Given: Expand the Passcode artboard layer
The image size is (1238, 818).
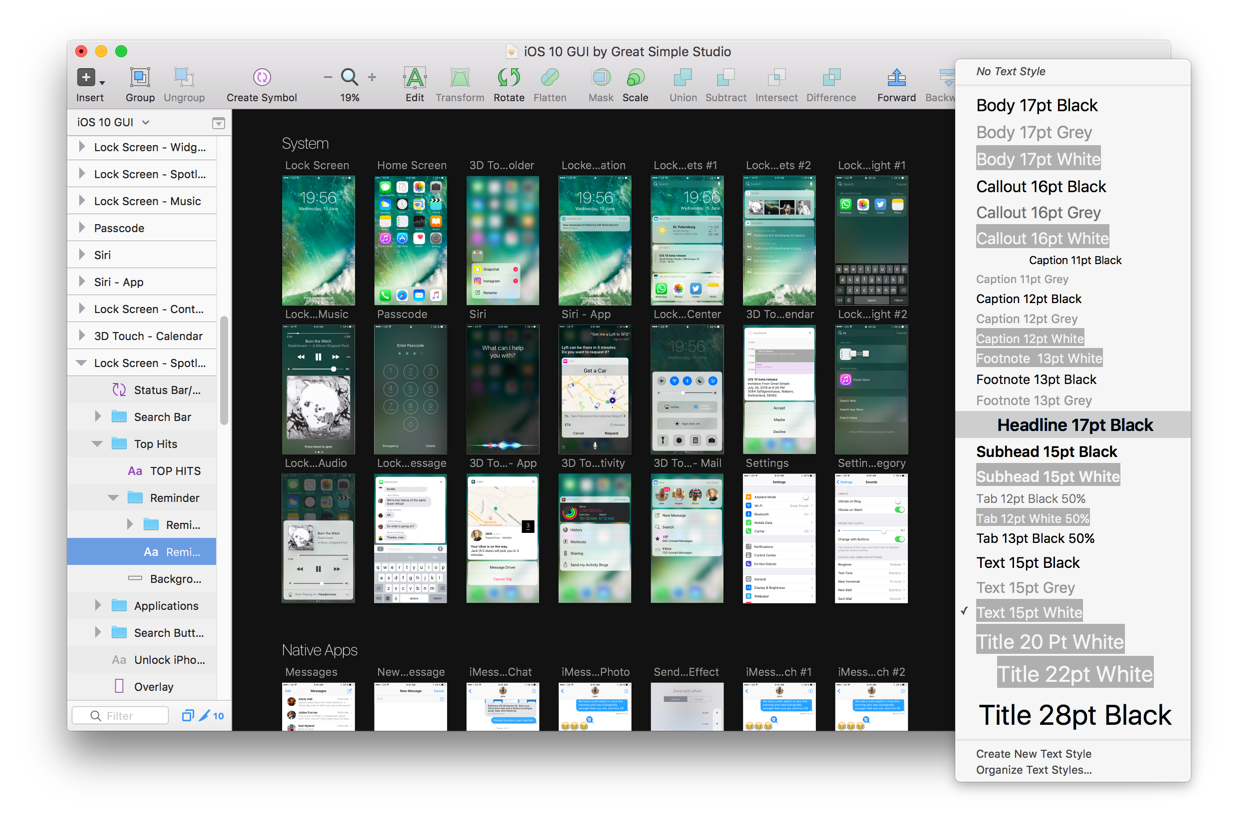Looking at the screenshot, I should (x=82, y=228).
